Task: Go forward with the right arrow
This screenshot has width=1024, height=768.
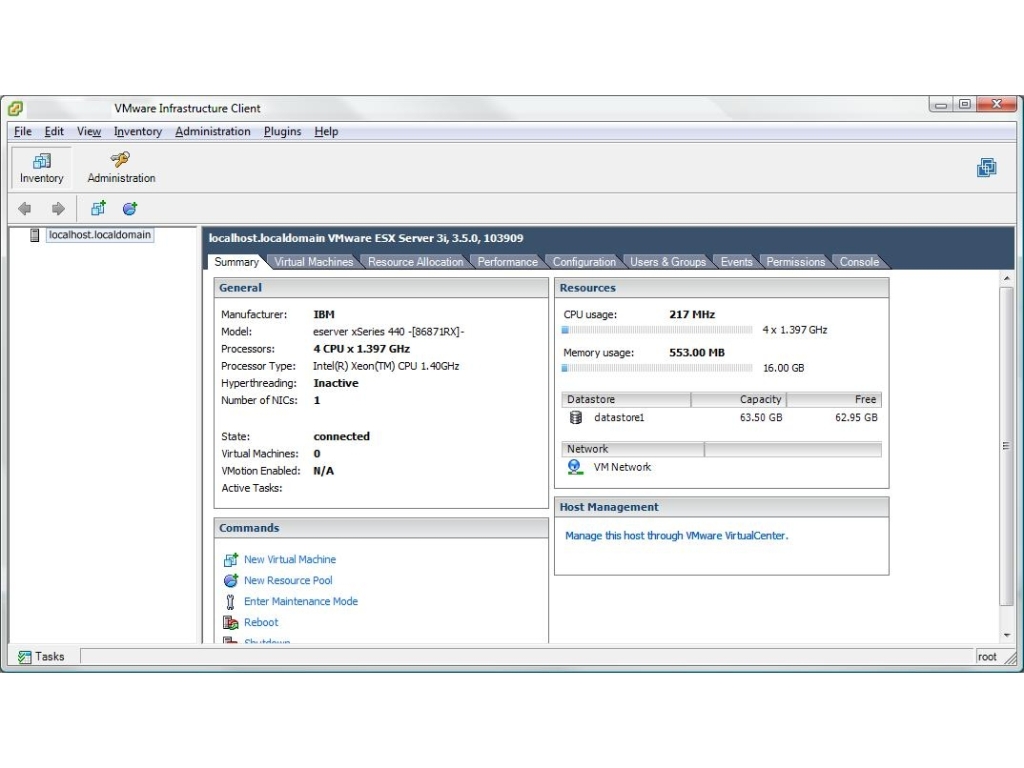Action: click(58, 209)
